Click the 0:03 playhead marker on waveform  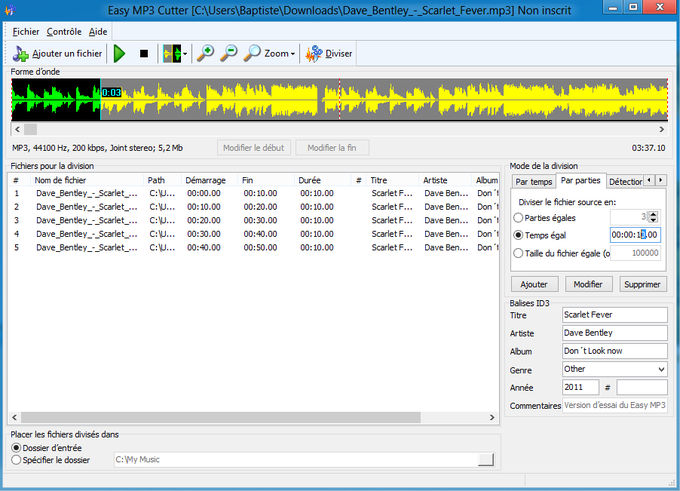111,92
